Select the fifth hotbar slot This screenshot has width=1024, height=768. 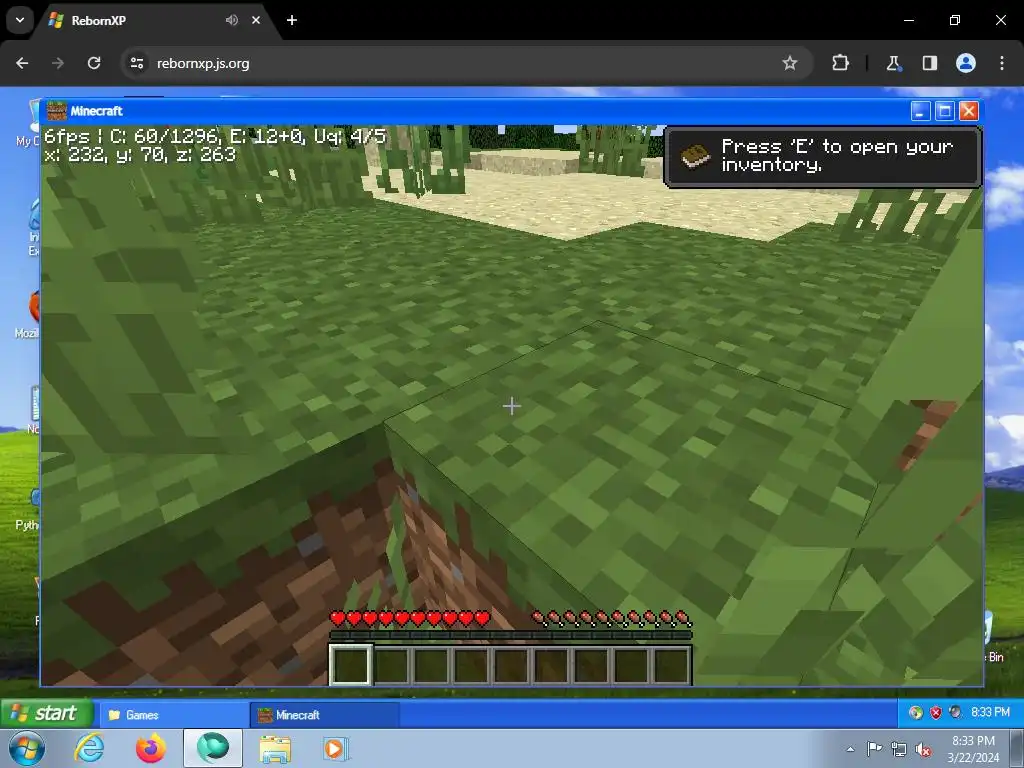pos(511,665)
